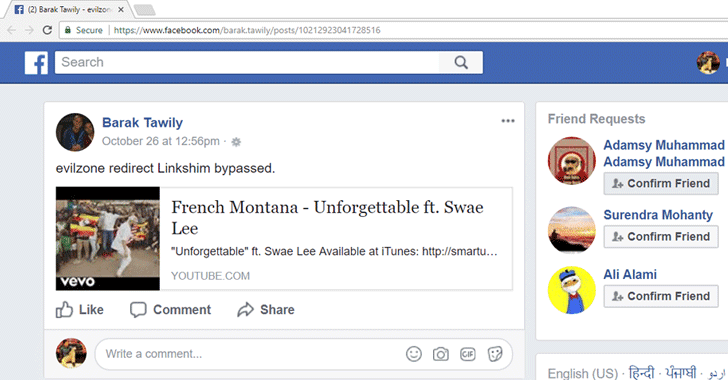Click the post text evilzone redirect Linkshim bypassed
The height and width of the screenshot is (380, 728).
165,168
